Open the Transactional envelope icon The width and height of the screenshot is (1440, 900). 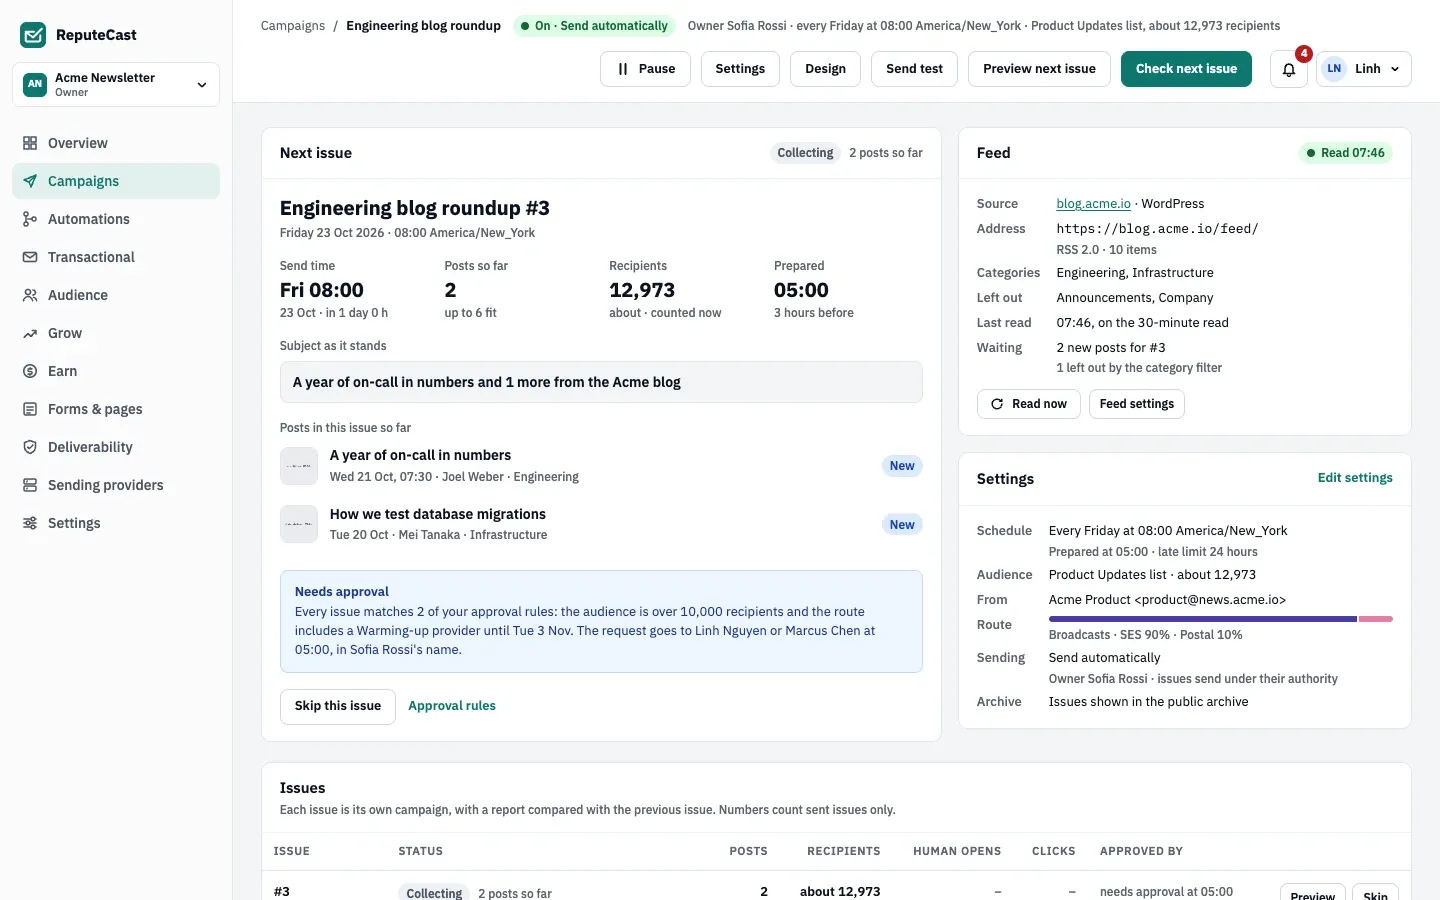(x=30, y=257)
